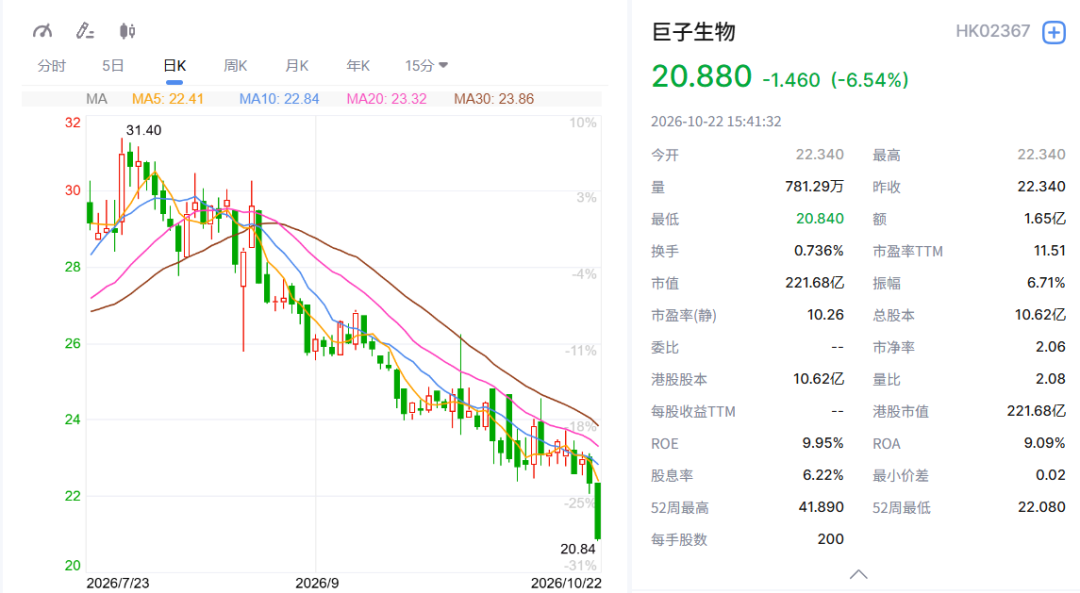Click the 市净率 value 2.06
This screenshot has height=593, width=1080.
pyautogui.click(x=1050, y=347)
